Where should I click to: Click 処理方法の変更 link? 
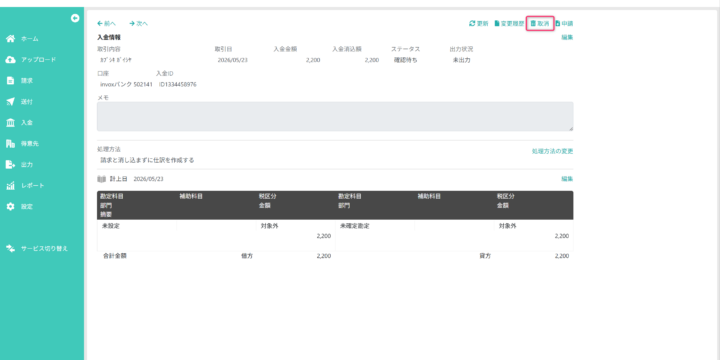552,151
